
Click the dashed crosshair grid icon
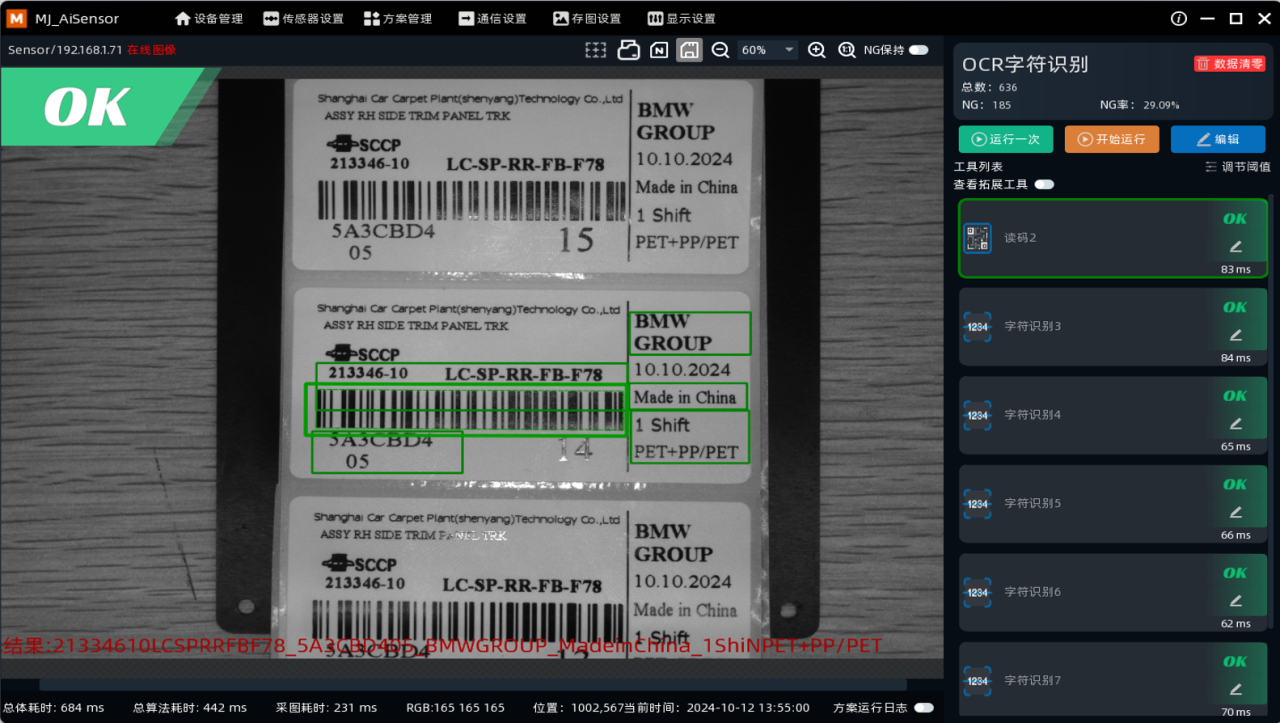click(596, 50)
